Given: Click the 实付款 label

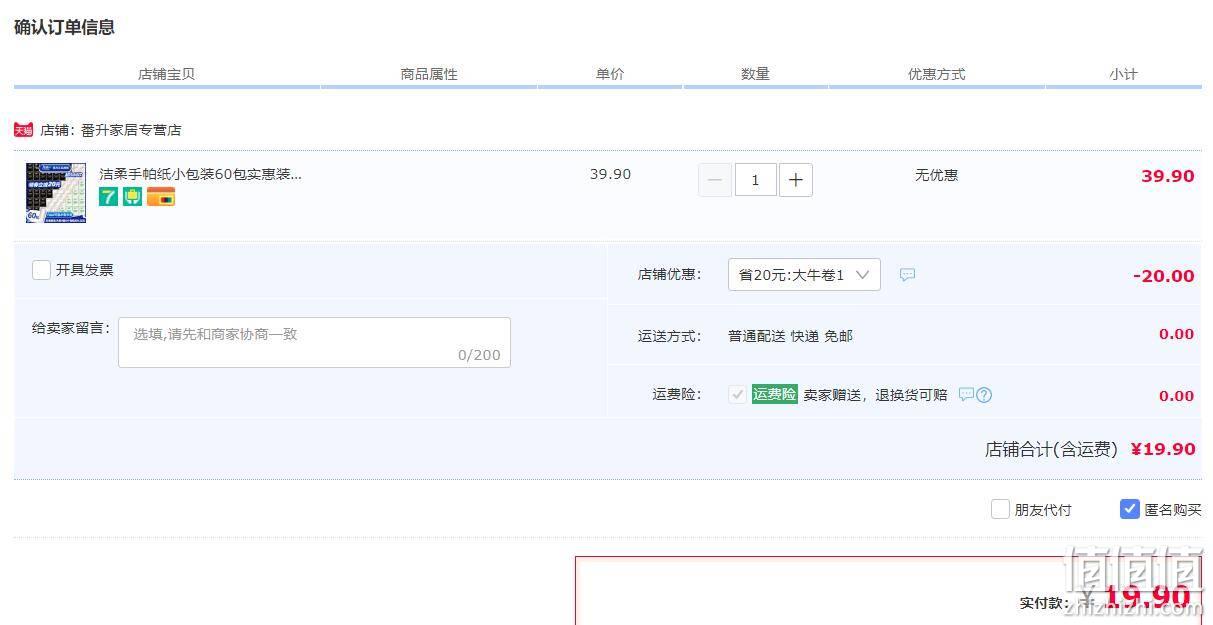Looking at the screenshot, I should tap(1043, 603).
